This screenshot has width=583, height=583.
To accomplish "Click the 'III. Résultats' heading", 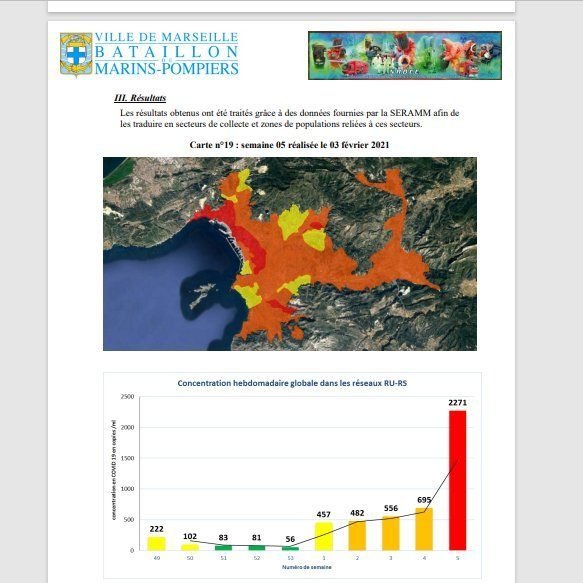I will coord(140,98).
